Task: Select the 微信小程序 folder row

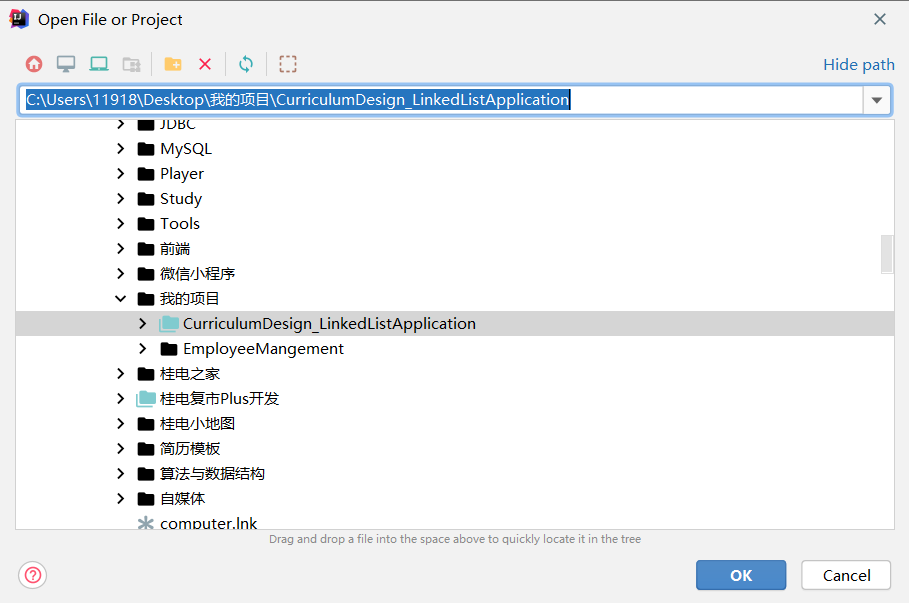Action: click(454, 274)
